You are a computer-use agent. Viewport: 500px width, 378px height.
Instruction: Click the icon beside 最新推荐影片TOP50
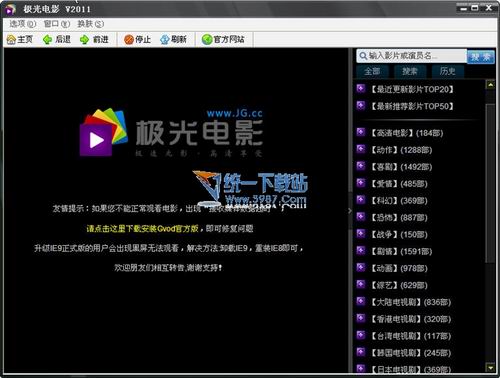(x=361, y=106)
